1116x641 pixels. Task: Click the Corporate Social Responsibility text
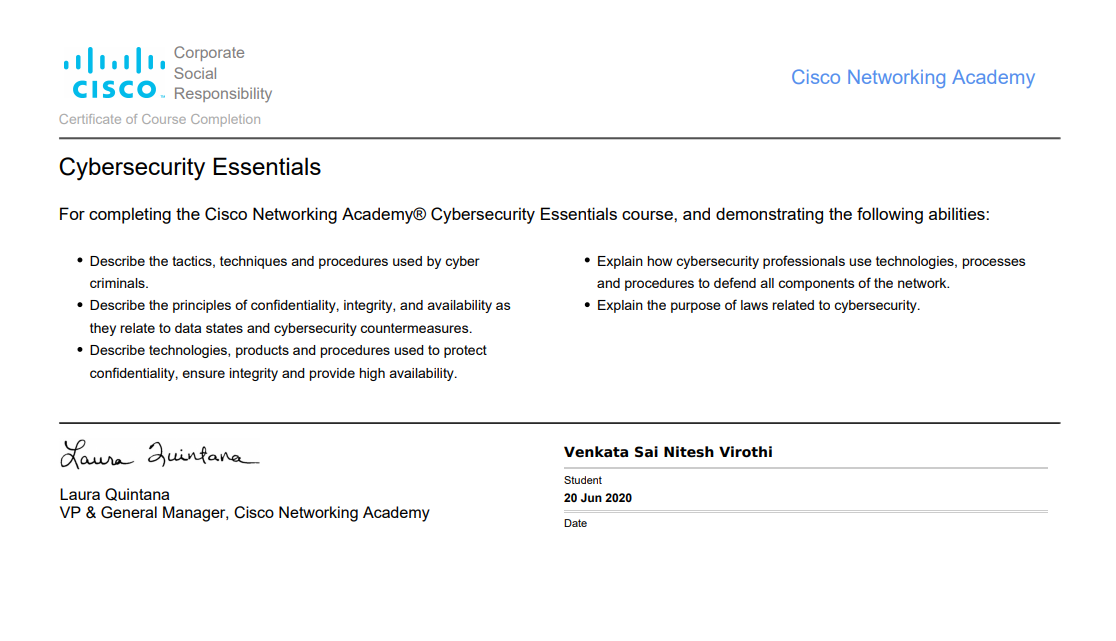pyautogui.click(x=223, y=73)
